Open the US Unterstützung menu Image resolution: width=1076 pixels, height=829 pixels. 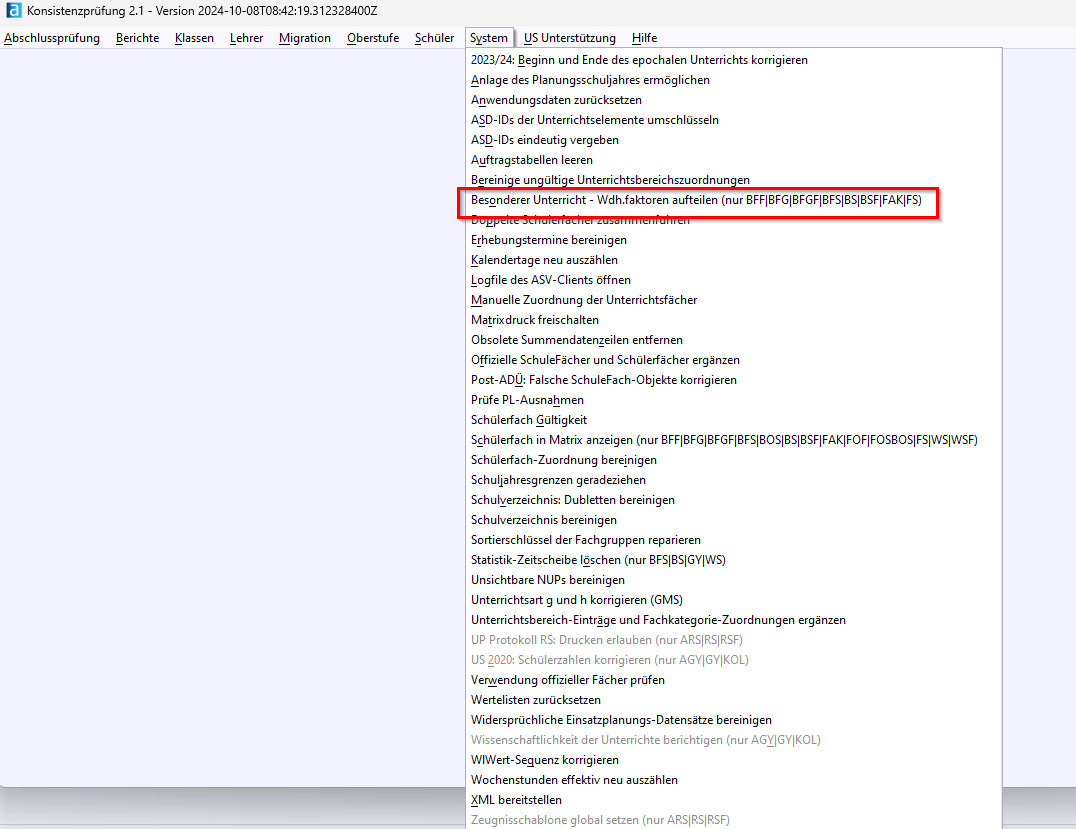point(570,38)
